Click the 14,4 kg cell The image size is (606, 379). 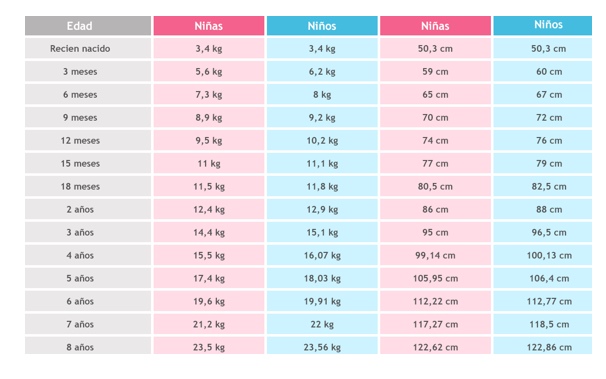pyautogui.click(x=209, y=232)
